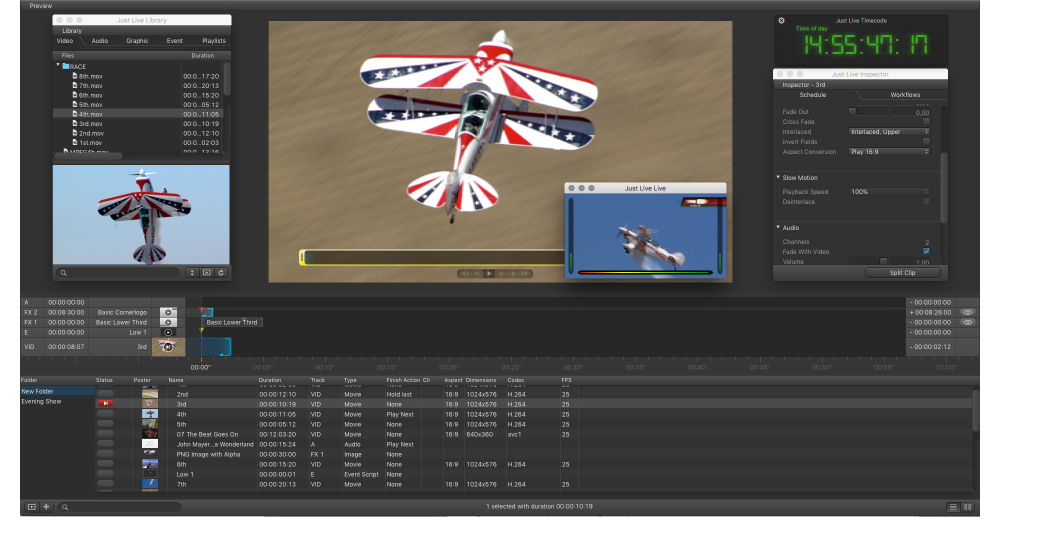Open the Schedule tab in Inspector

(x=812, y=95)
